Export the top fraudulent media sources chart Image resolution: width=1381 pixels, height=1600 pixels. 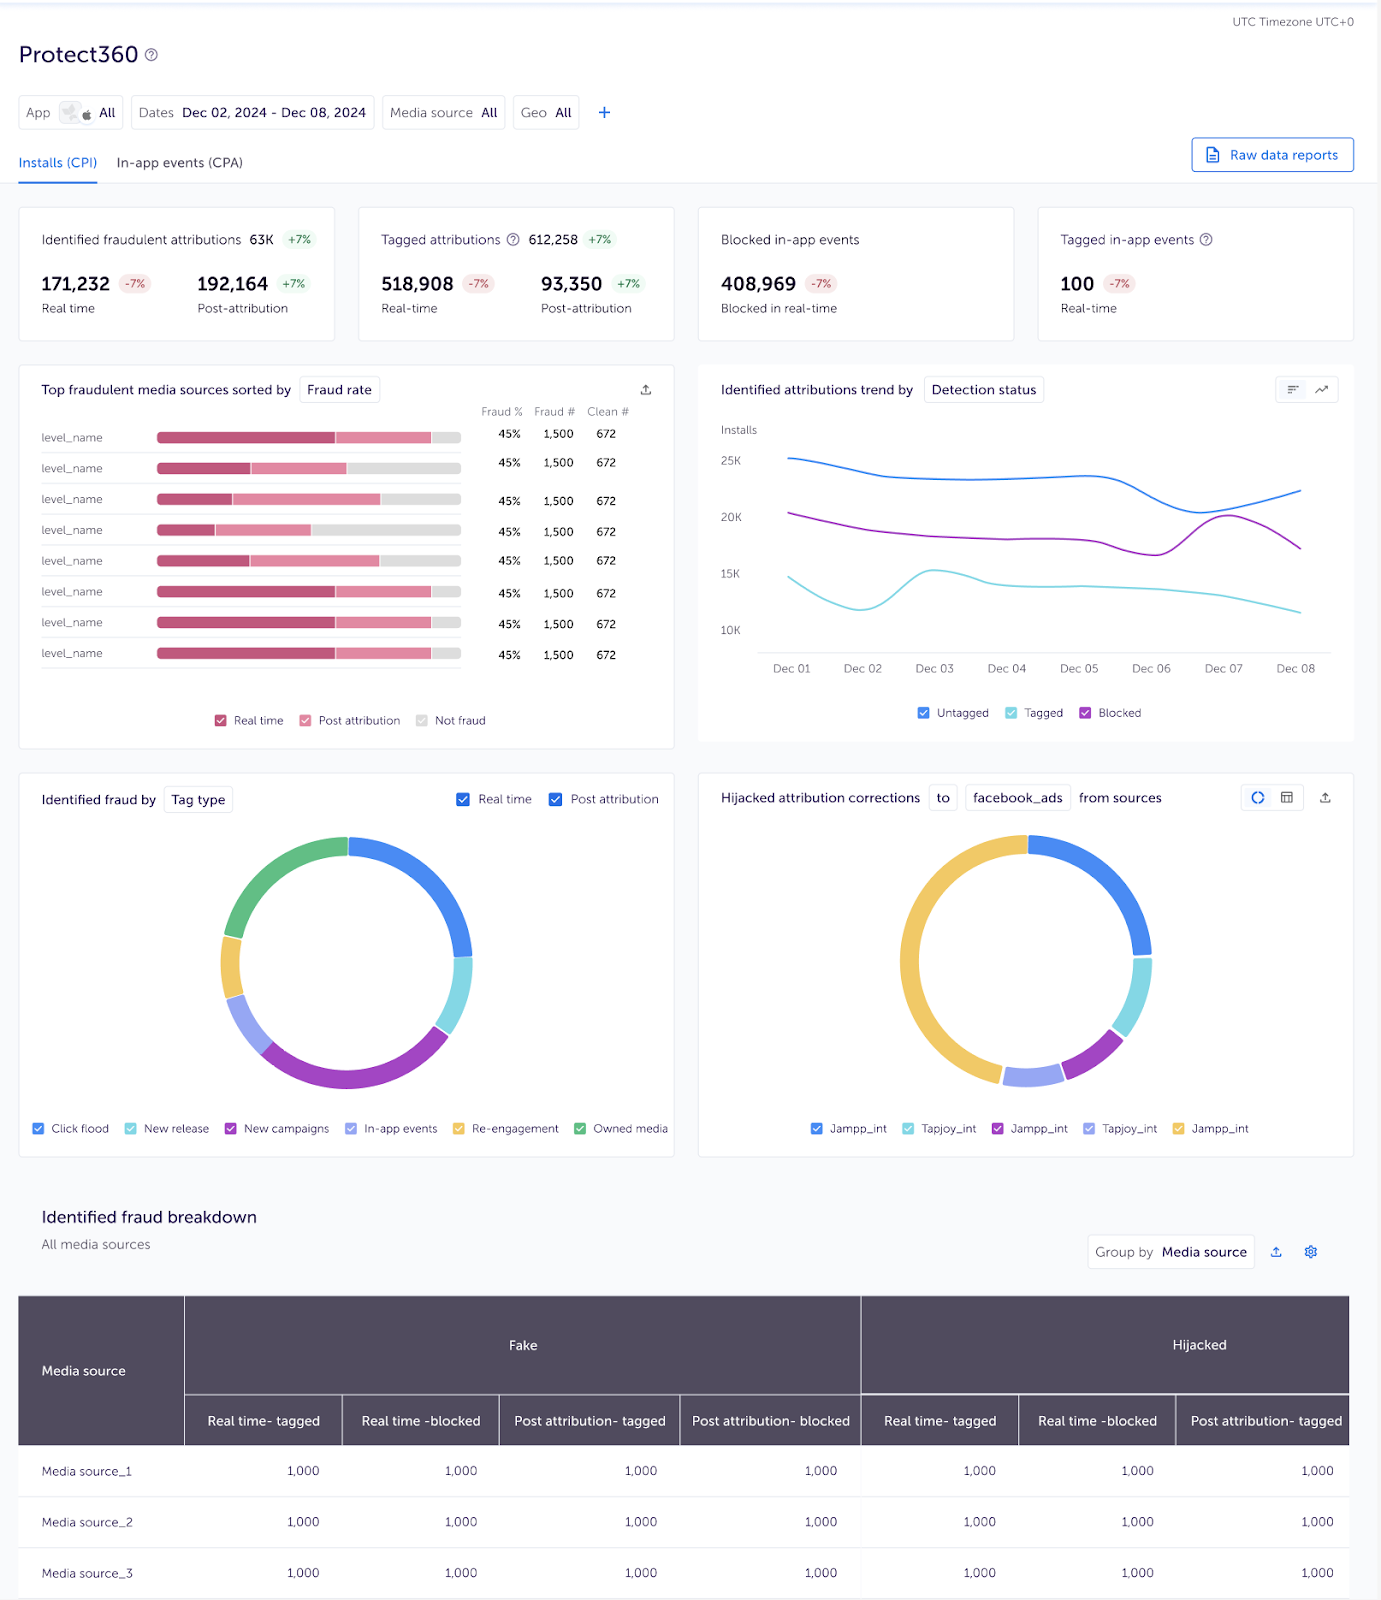click(646, 390)
